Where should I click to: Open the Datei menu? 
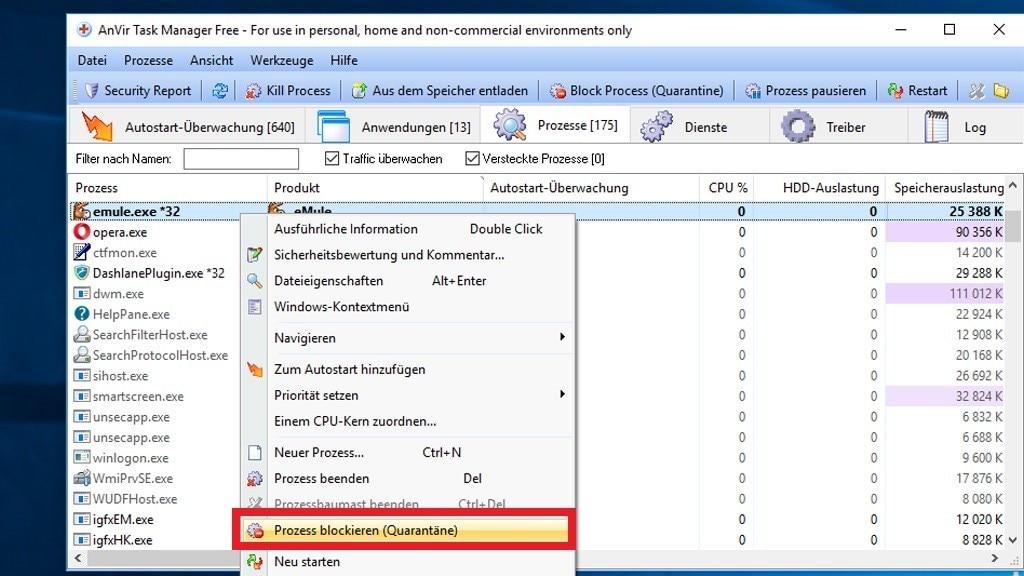coord(92,60)
